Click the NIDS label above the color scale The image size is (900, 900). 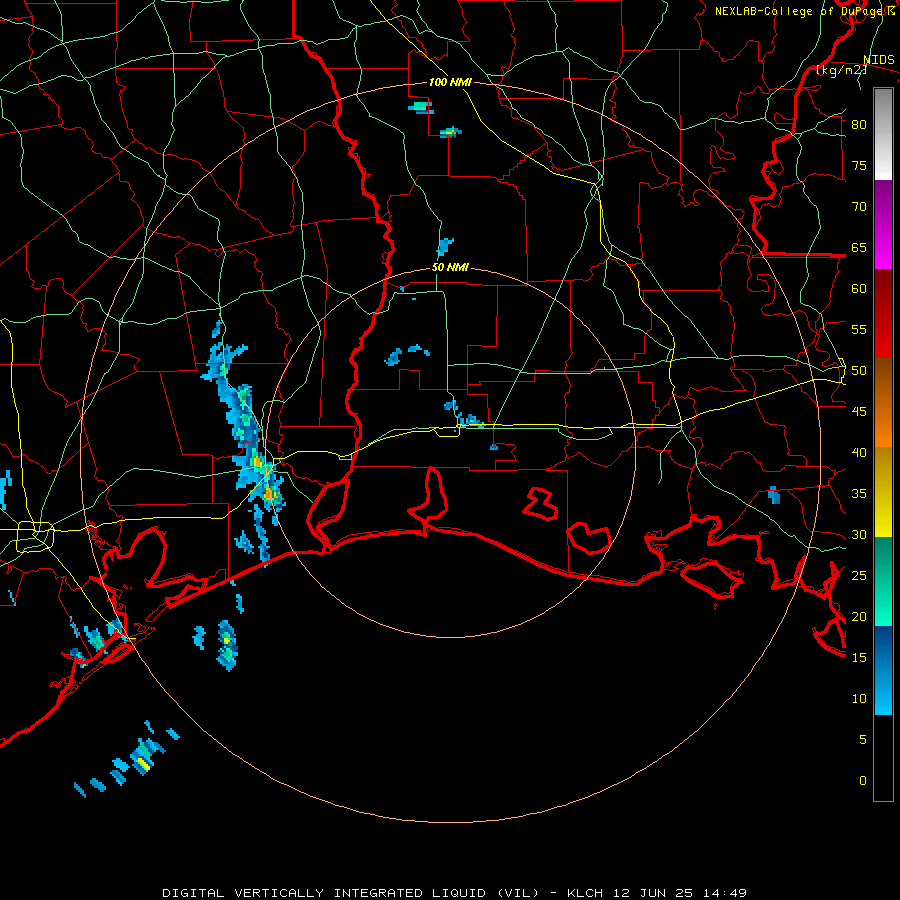879,60
